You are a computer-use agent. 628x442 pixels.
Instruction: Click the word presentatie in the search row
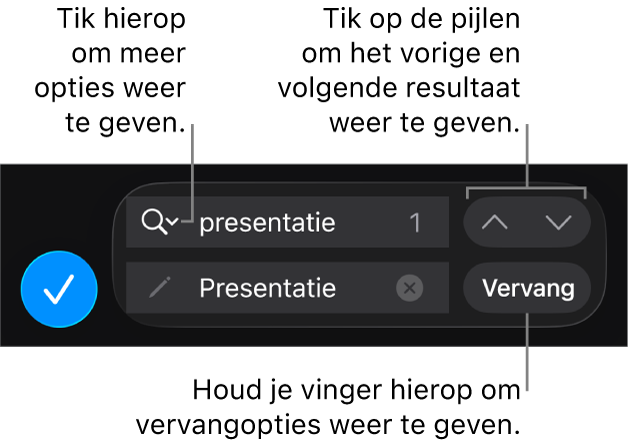tap(267, 223)
